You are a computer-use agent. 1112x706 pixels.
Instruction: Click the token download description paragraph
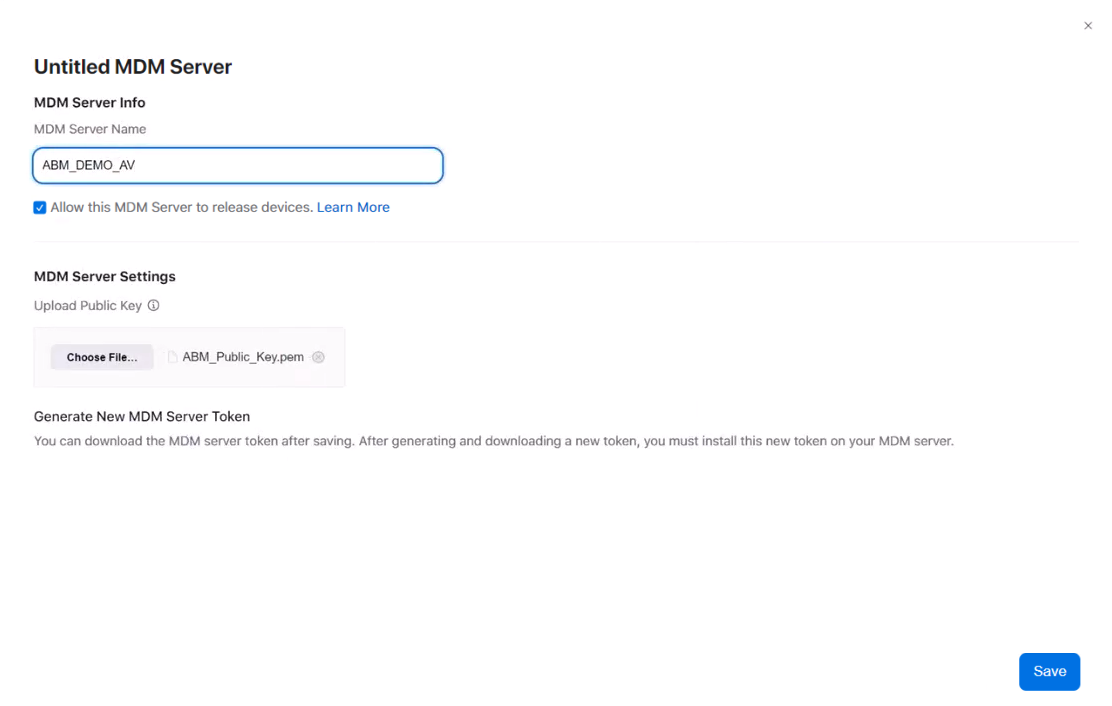pyautogui.click(x=493, y=441)
